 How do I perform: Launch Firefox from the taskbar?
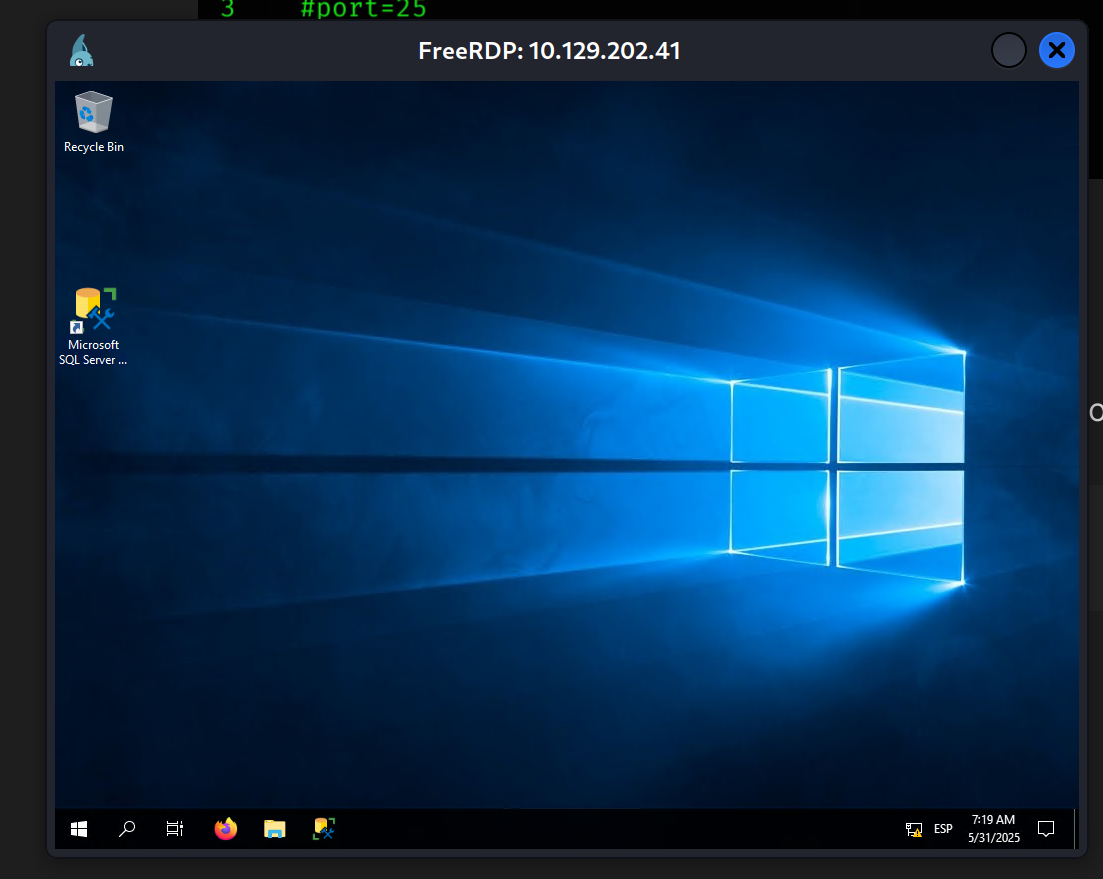coord(226,829)
